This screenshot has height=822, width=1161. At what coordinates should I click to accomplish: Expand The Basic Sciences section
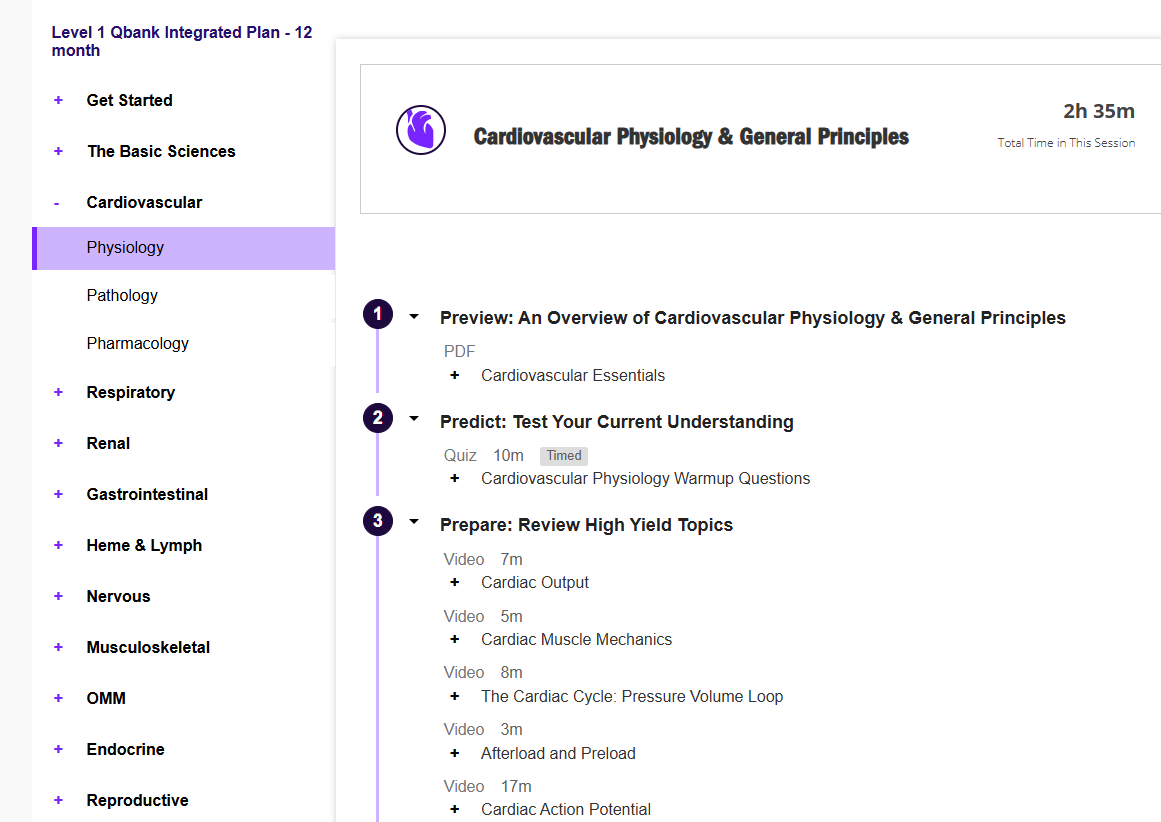click(x=58, y=151)
